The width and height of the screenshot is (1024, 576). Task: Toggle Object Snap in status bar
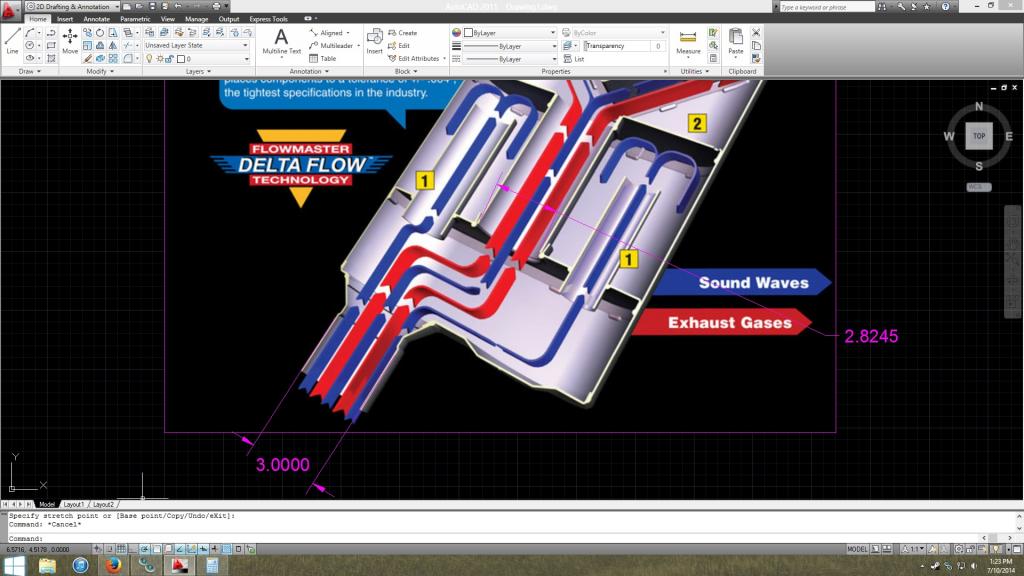[156, 549]
